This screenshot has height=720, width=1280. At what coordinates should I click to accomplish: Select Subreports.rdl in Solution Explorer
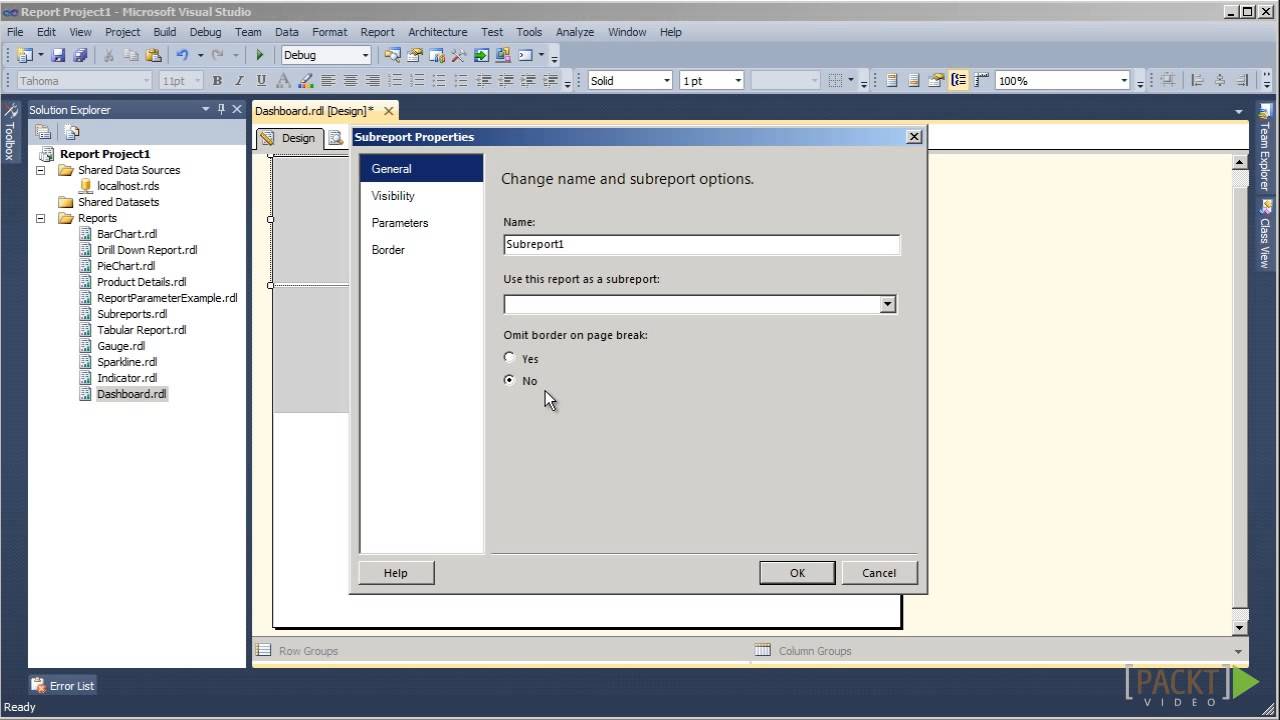[132, 314]
